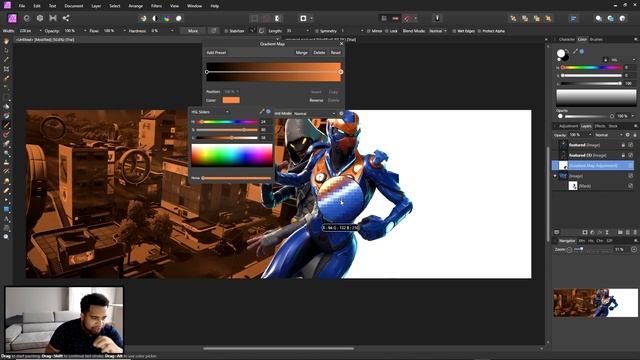Open the Gradient Map dialog Blend Mode dropdown
Viewport: 640px width, 360px height.
point(314,113)
